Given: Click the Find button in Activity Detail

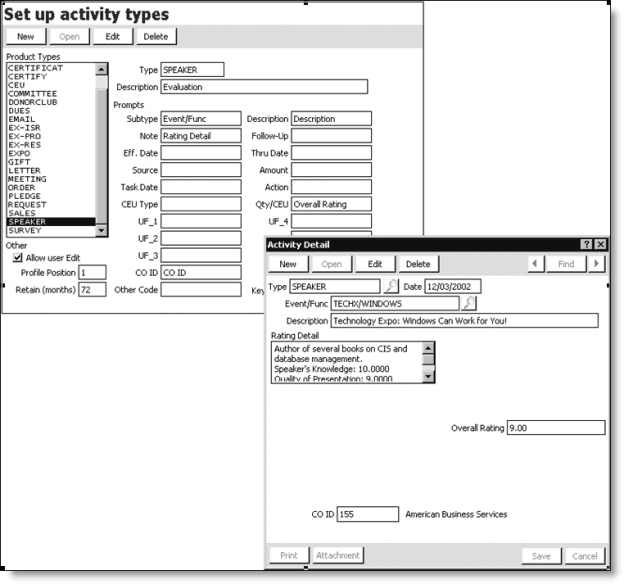Looking at the screenshot, I should pyautogui.click(x=566, y=264).
